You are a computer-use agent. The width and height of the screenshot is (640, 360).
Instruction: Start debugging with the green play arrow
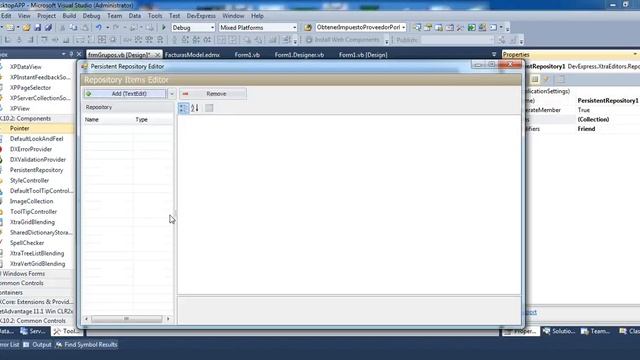pyautogui.click(x=164, y=27)
